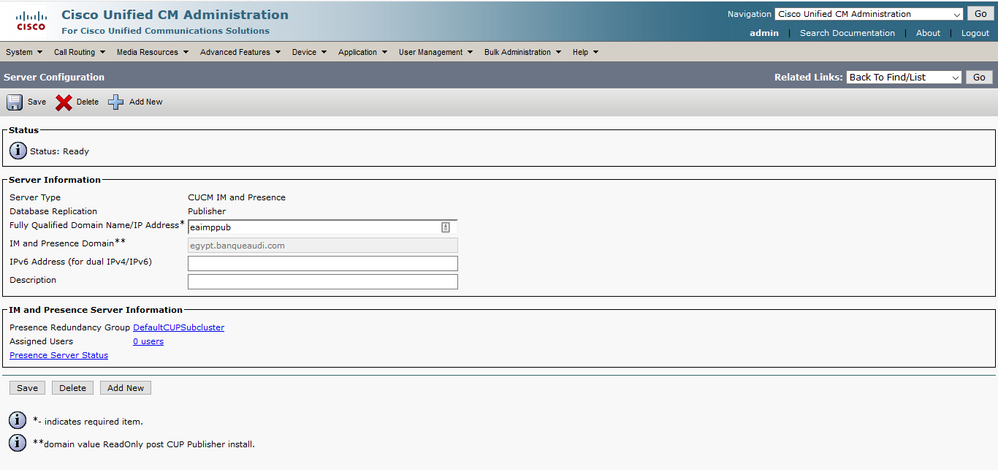Click the Publisher database replication value

point(207,211)
